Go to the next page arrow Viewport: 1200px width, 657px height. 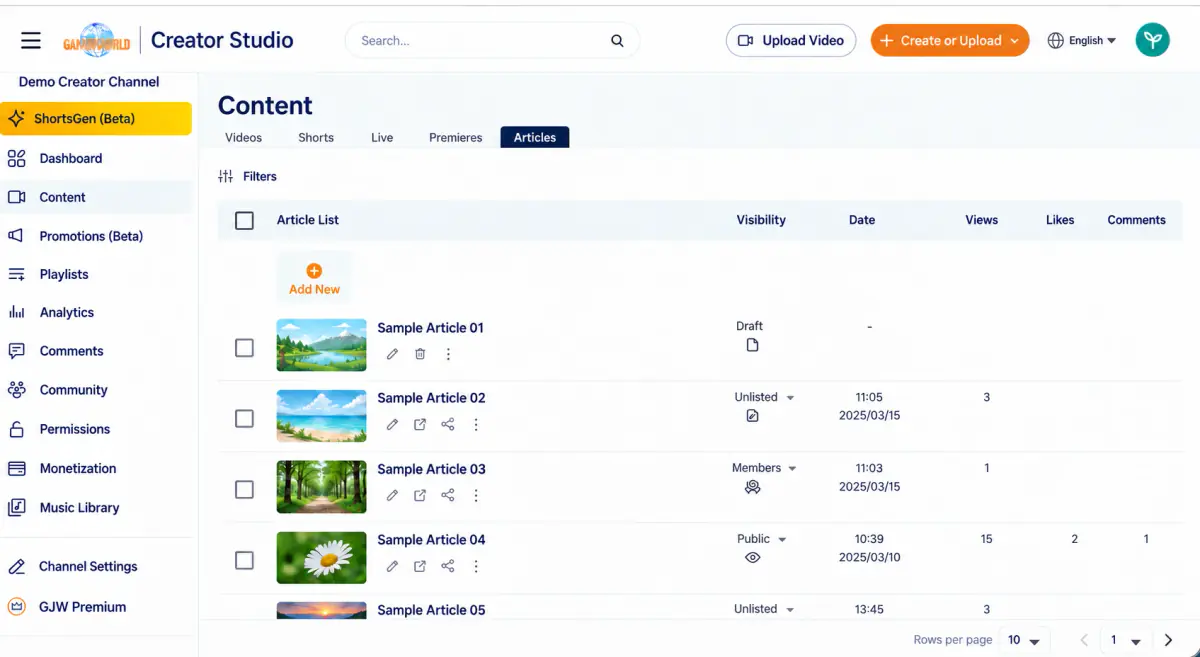pyautogui.click(x=1168, y=640)
